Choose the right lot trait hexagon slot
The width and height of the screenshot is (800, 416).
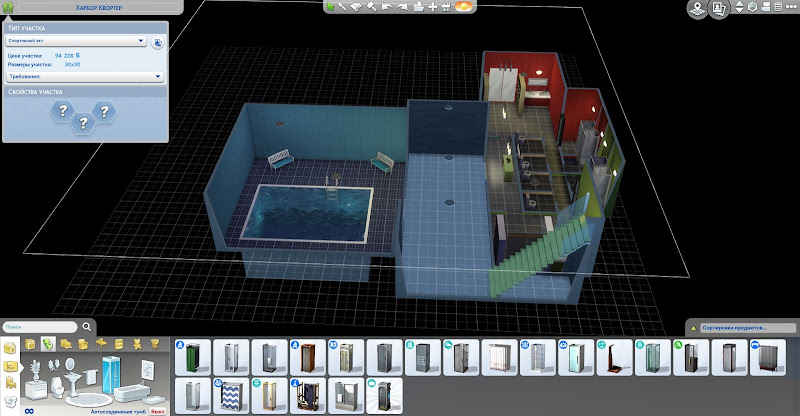point(104,111)
